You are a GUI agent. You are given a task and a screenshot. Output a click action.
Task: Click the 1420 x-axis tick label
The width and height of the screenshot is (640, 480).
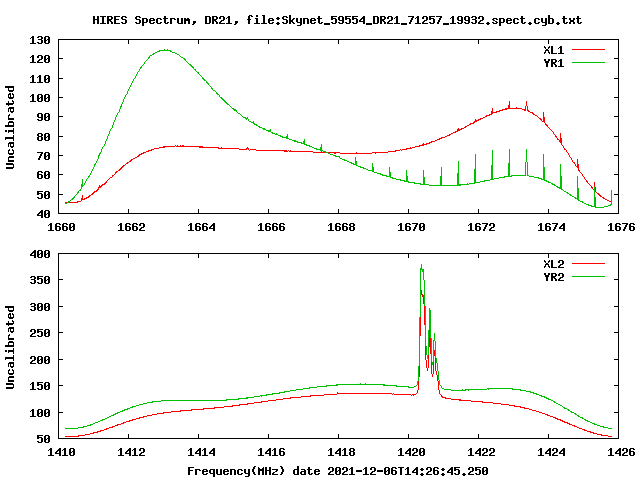(x=411, y=452)
